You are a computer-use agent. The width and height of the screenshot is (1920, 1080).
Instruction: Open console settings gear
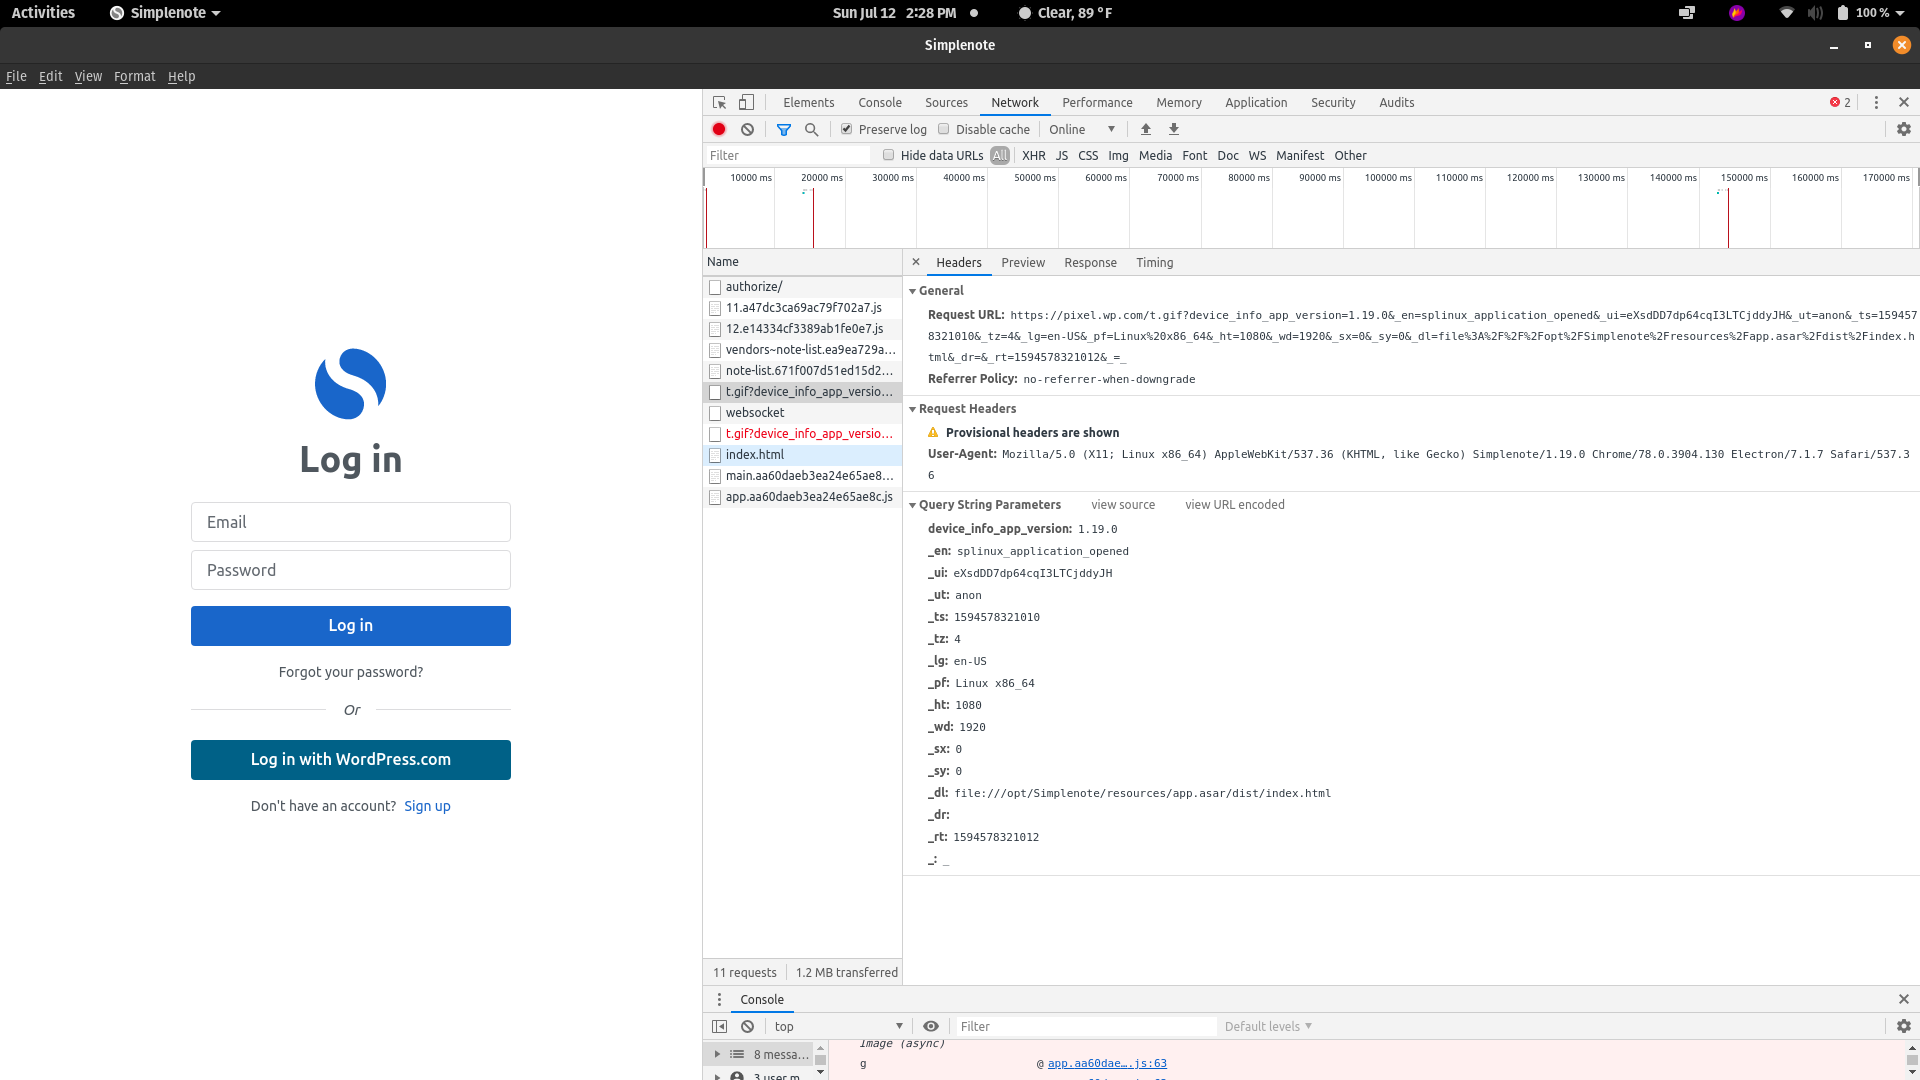click(1904, 1026)
